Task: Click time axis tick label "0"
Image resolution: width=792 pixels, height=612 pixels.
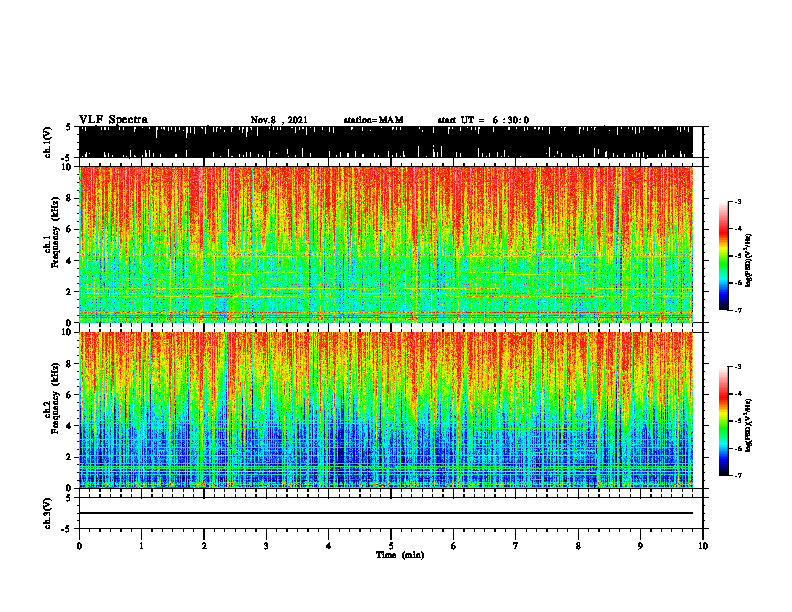Action: pyautogui.click(x=79, y=546)
